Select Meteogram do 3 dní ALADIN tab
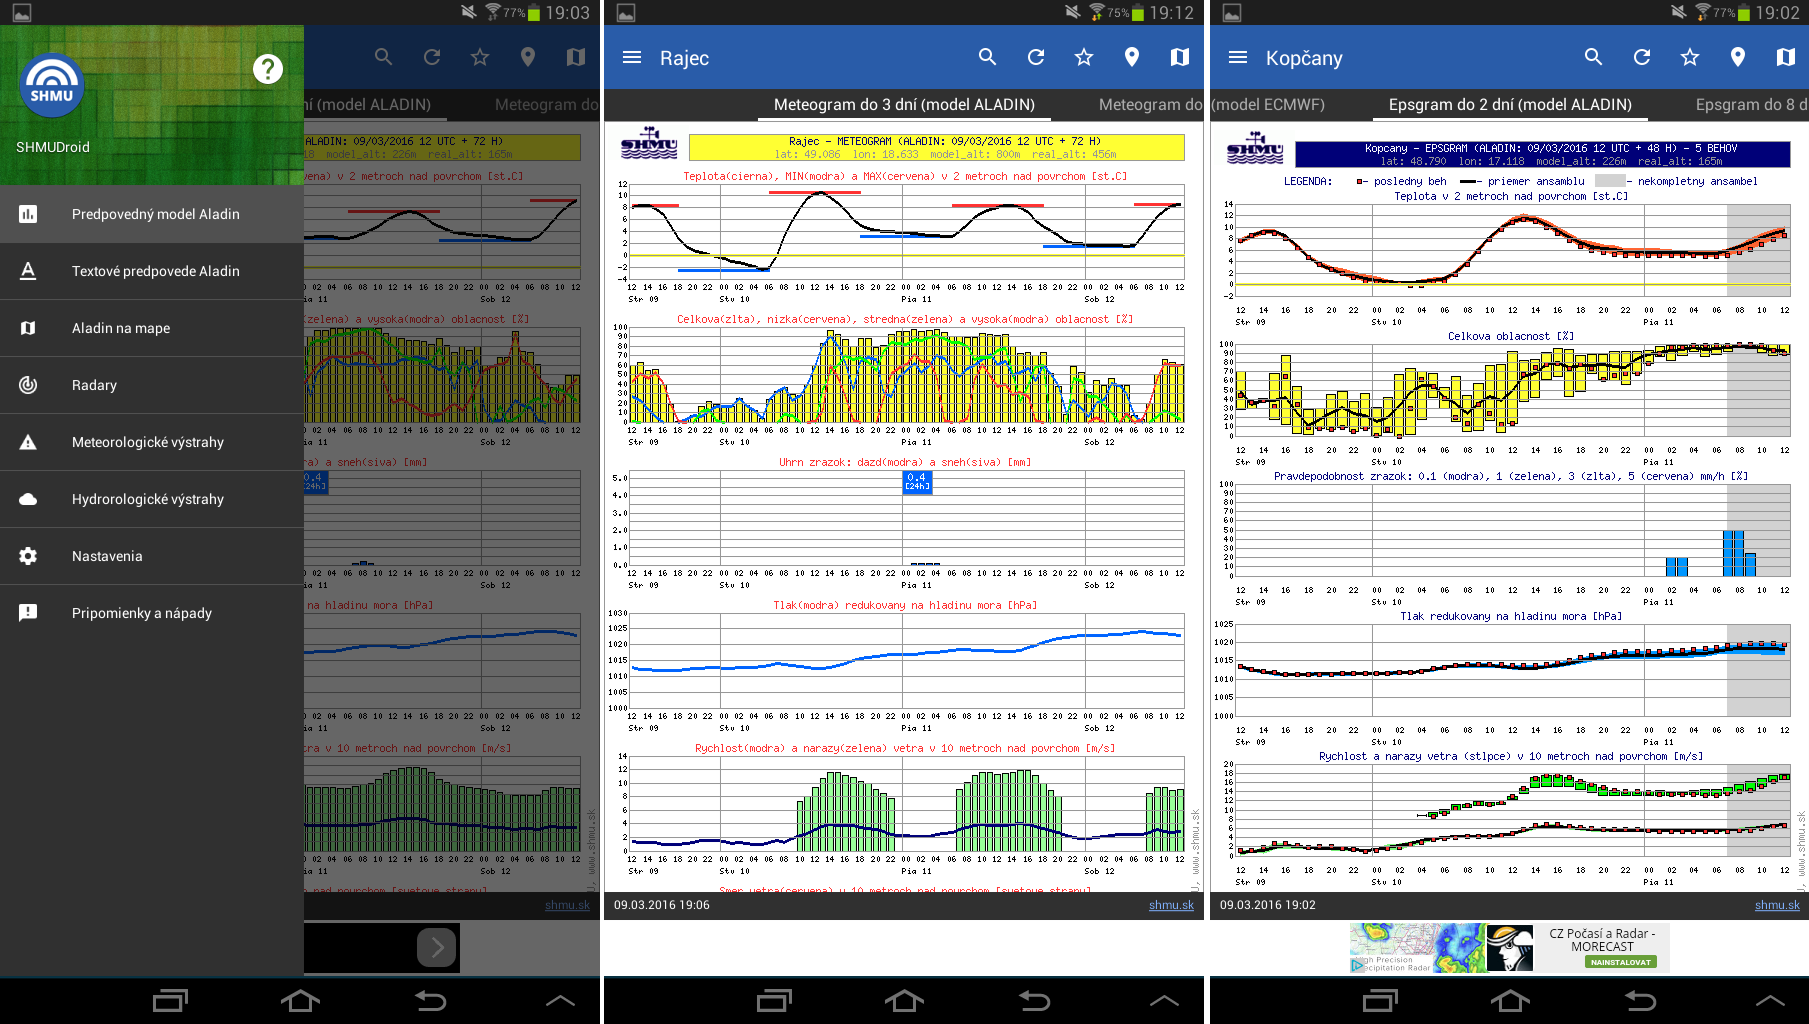The image size is (1809, 1024). [903, 105]
